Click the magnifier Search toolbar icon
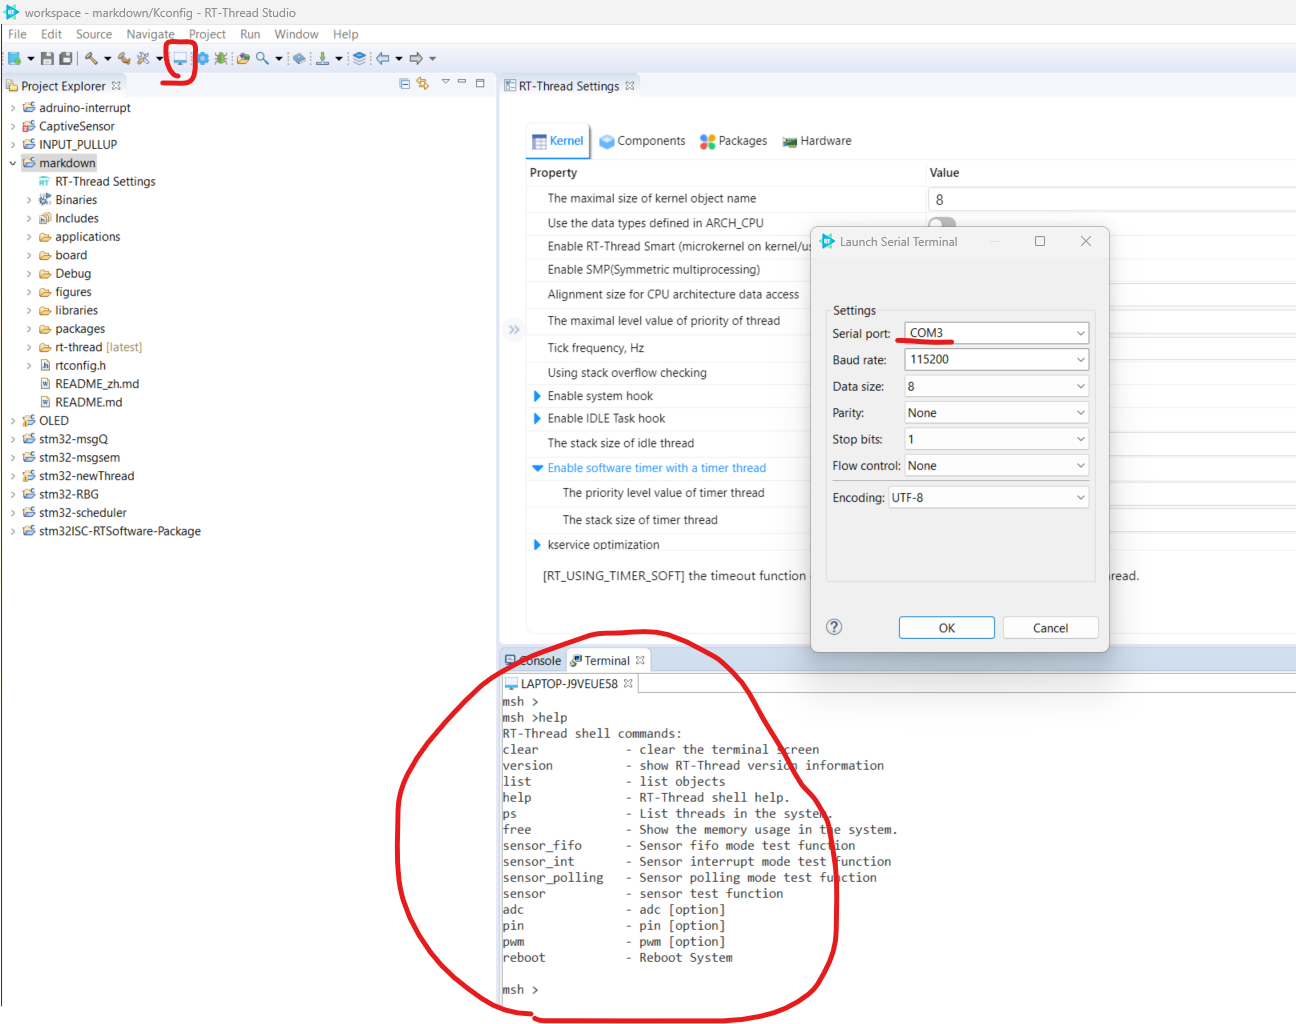The image size is (1296, 1024). (x=262, y=59)
